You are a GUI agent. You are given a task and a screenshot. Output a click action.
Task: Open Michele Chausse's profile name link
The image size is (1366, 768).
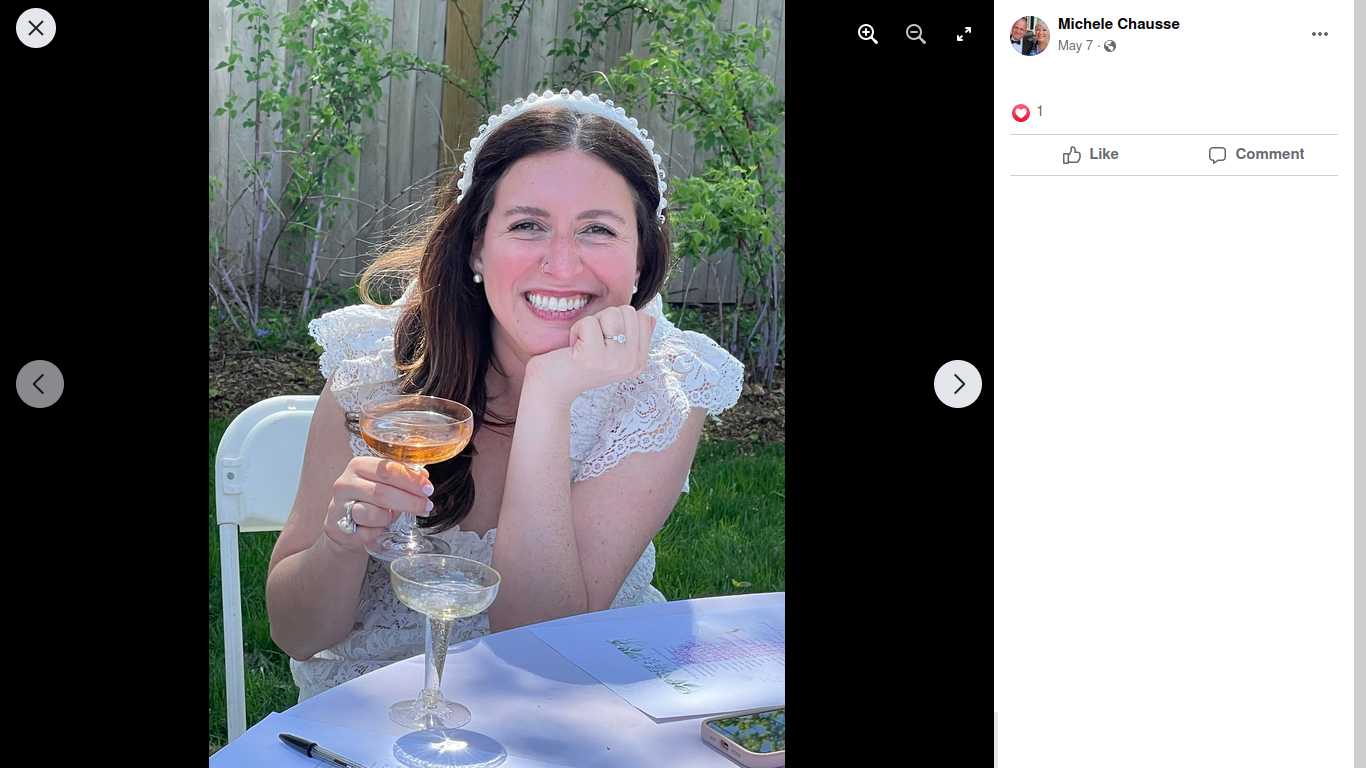click(x=1119, y=24)
